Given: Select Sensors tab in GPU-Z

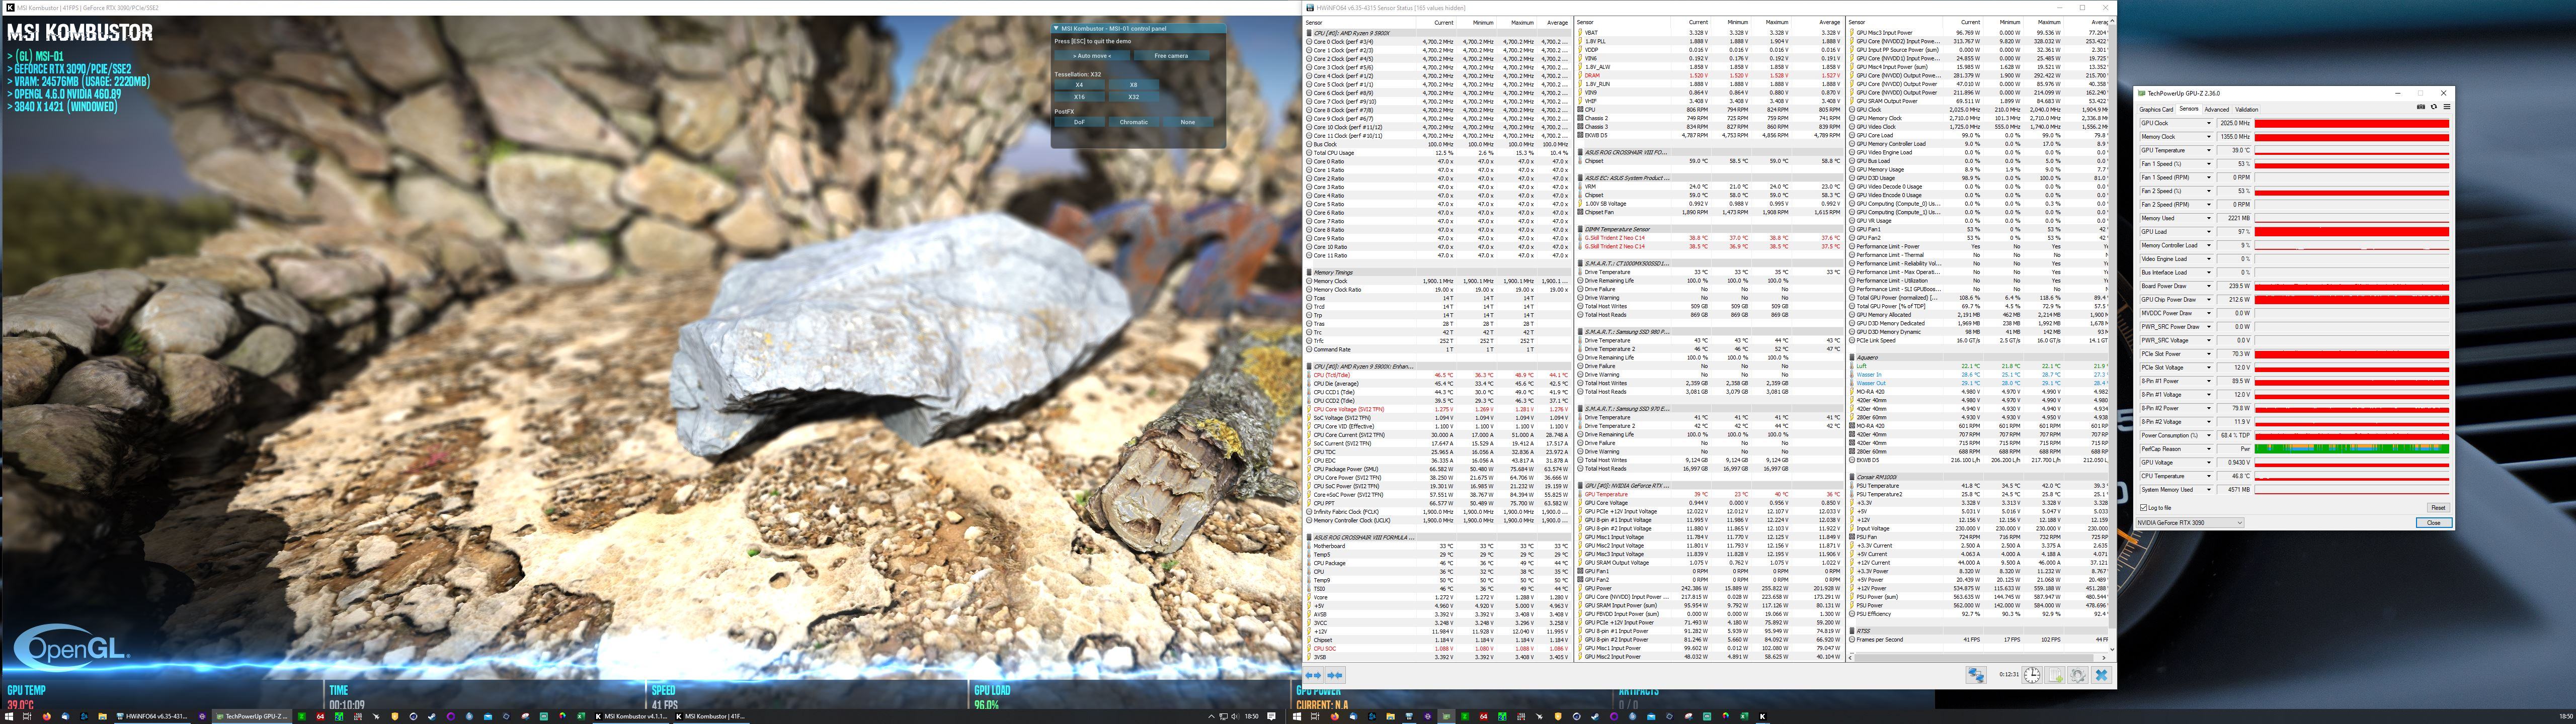Looking at the screenshot, I should (2189, 109).
